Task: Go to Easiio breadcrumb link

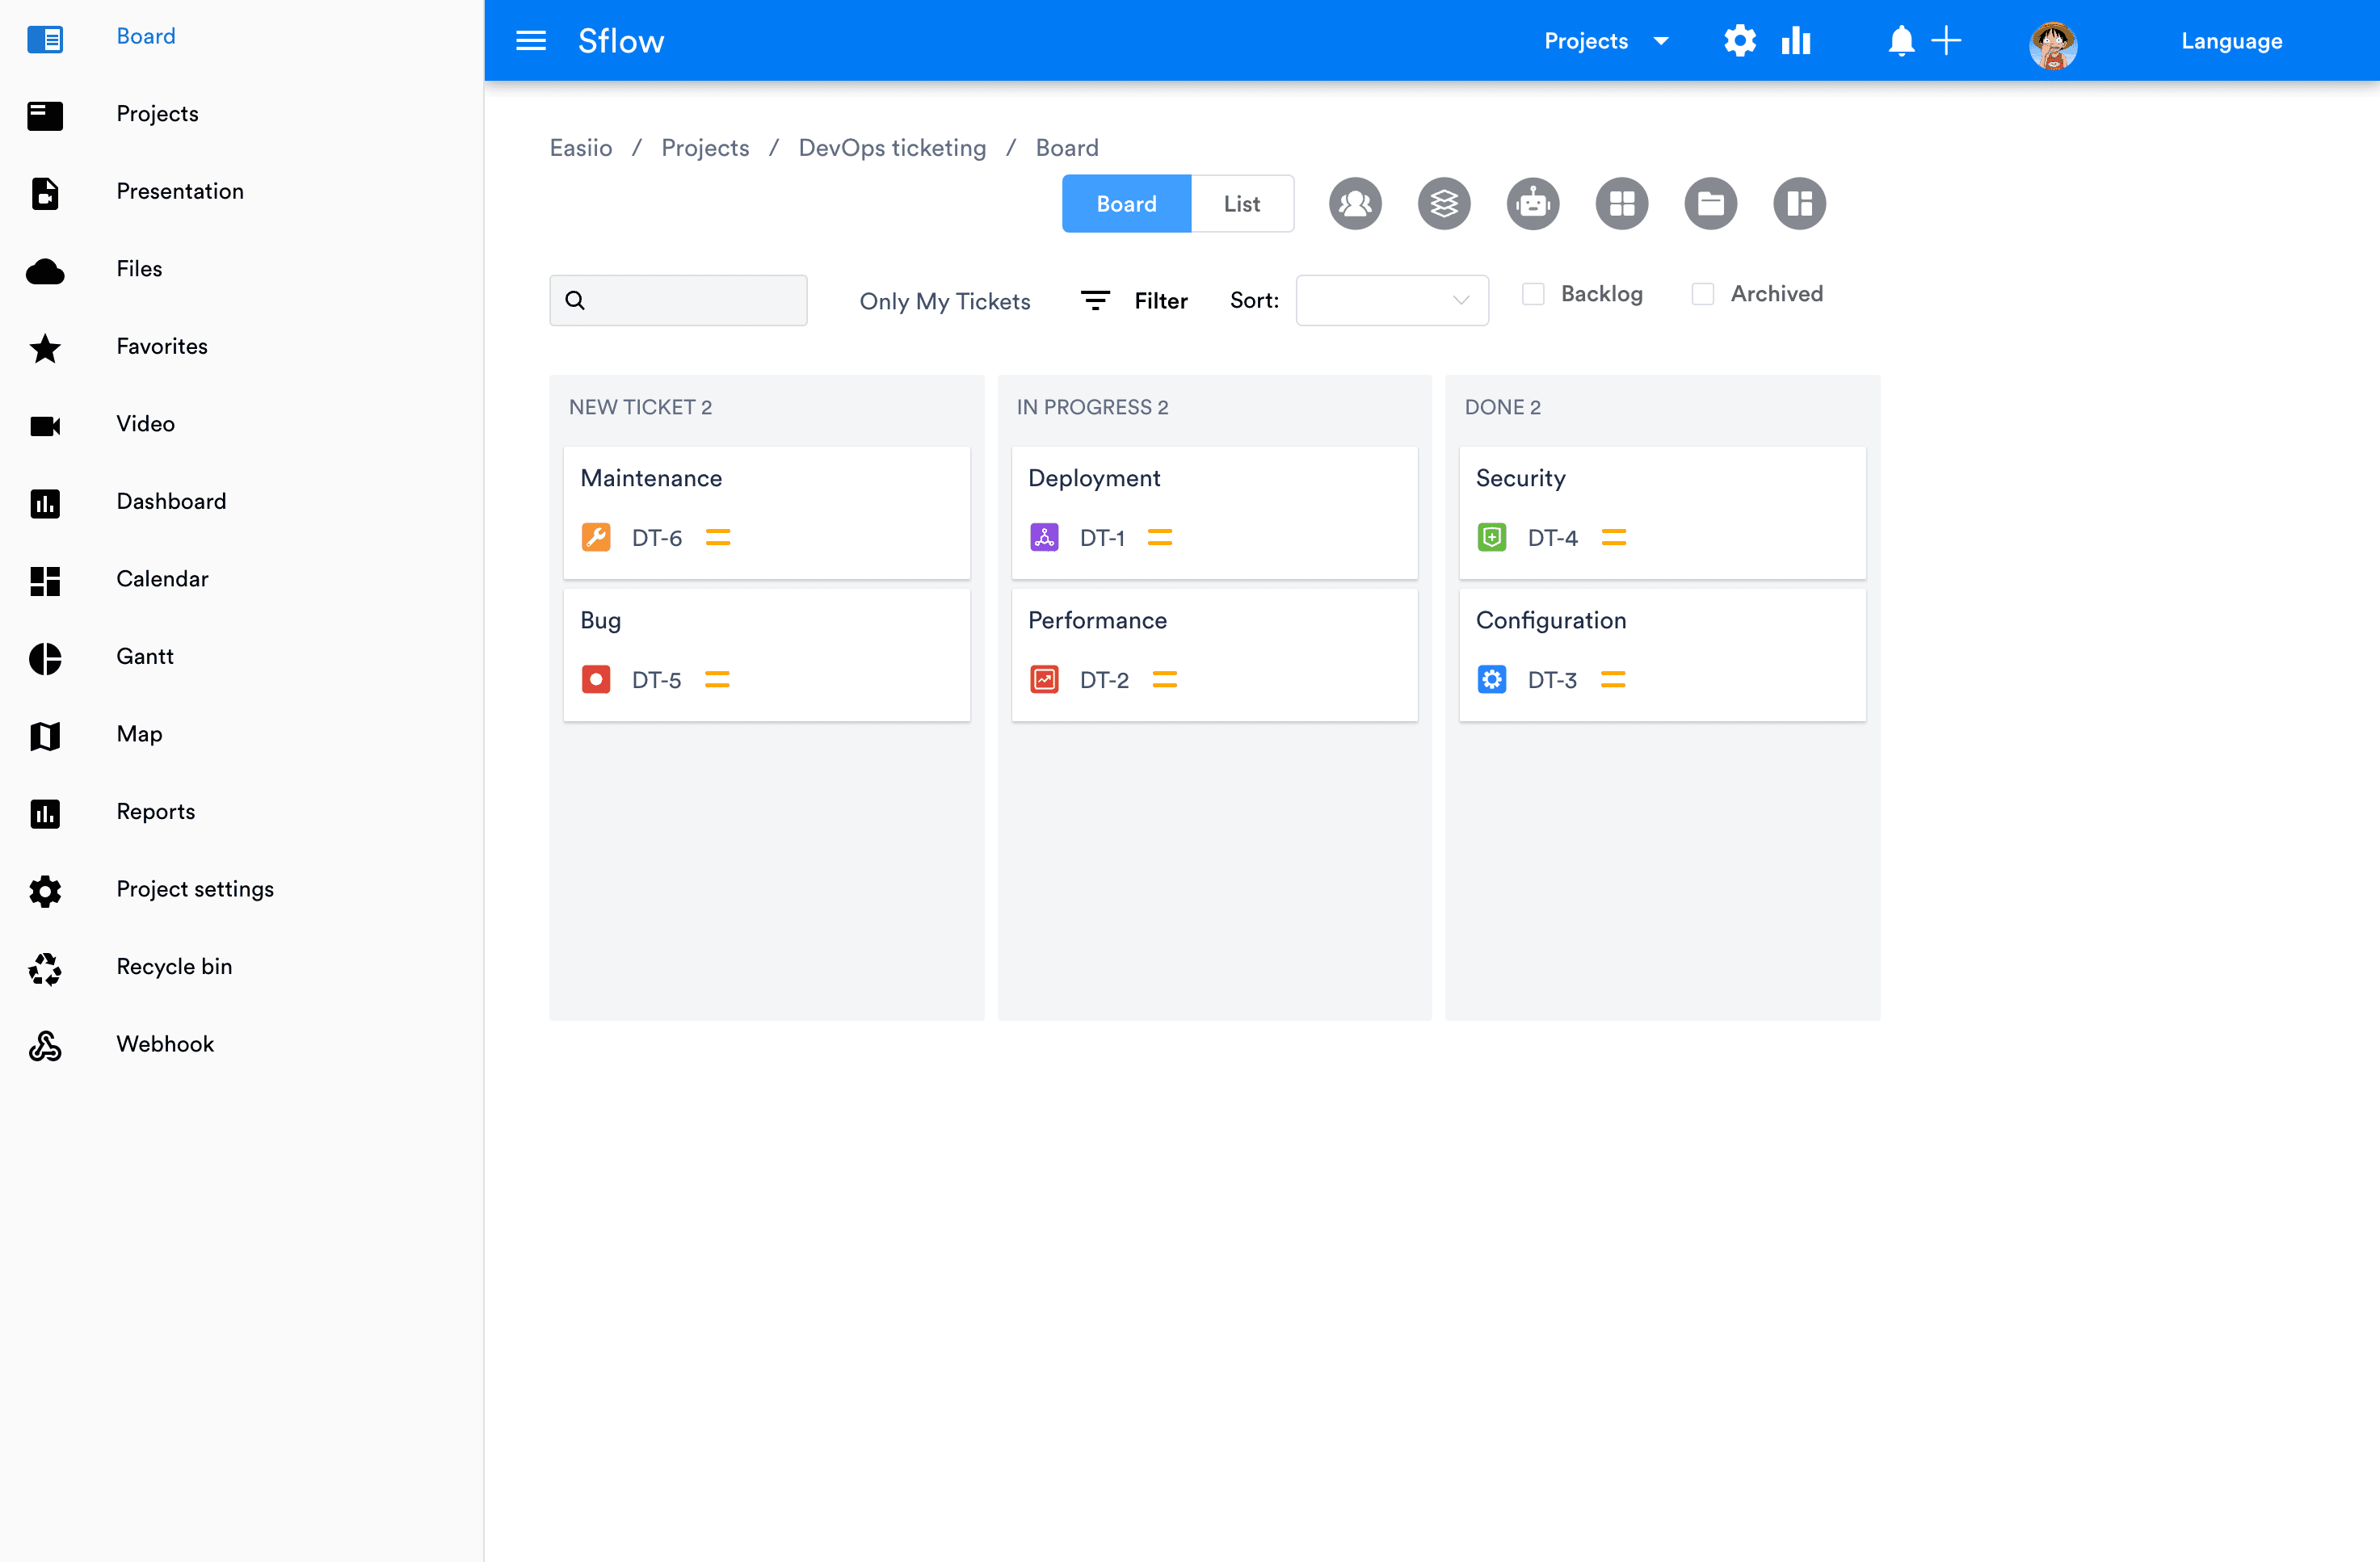Action: click(x=580, y=148)
